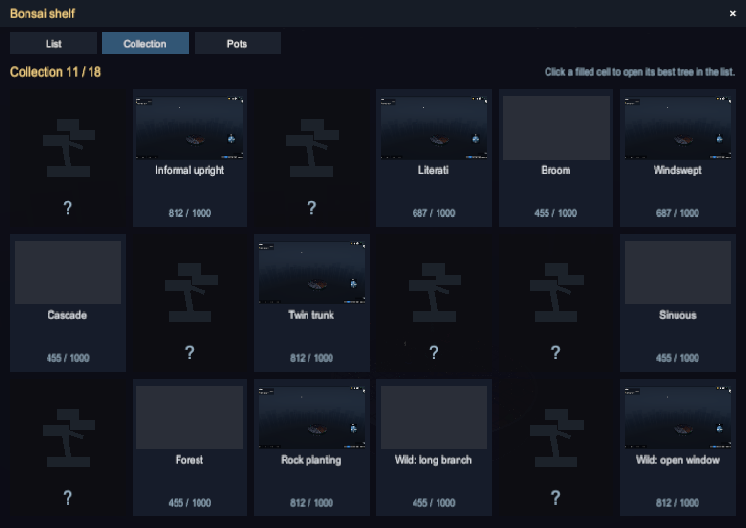Image resolution: width=746 pixels, height=528 pixels.
Task: Close the Bonsai shelf window
Action: (x=733, y=13)
